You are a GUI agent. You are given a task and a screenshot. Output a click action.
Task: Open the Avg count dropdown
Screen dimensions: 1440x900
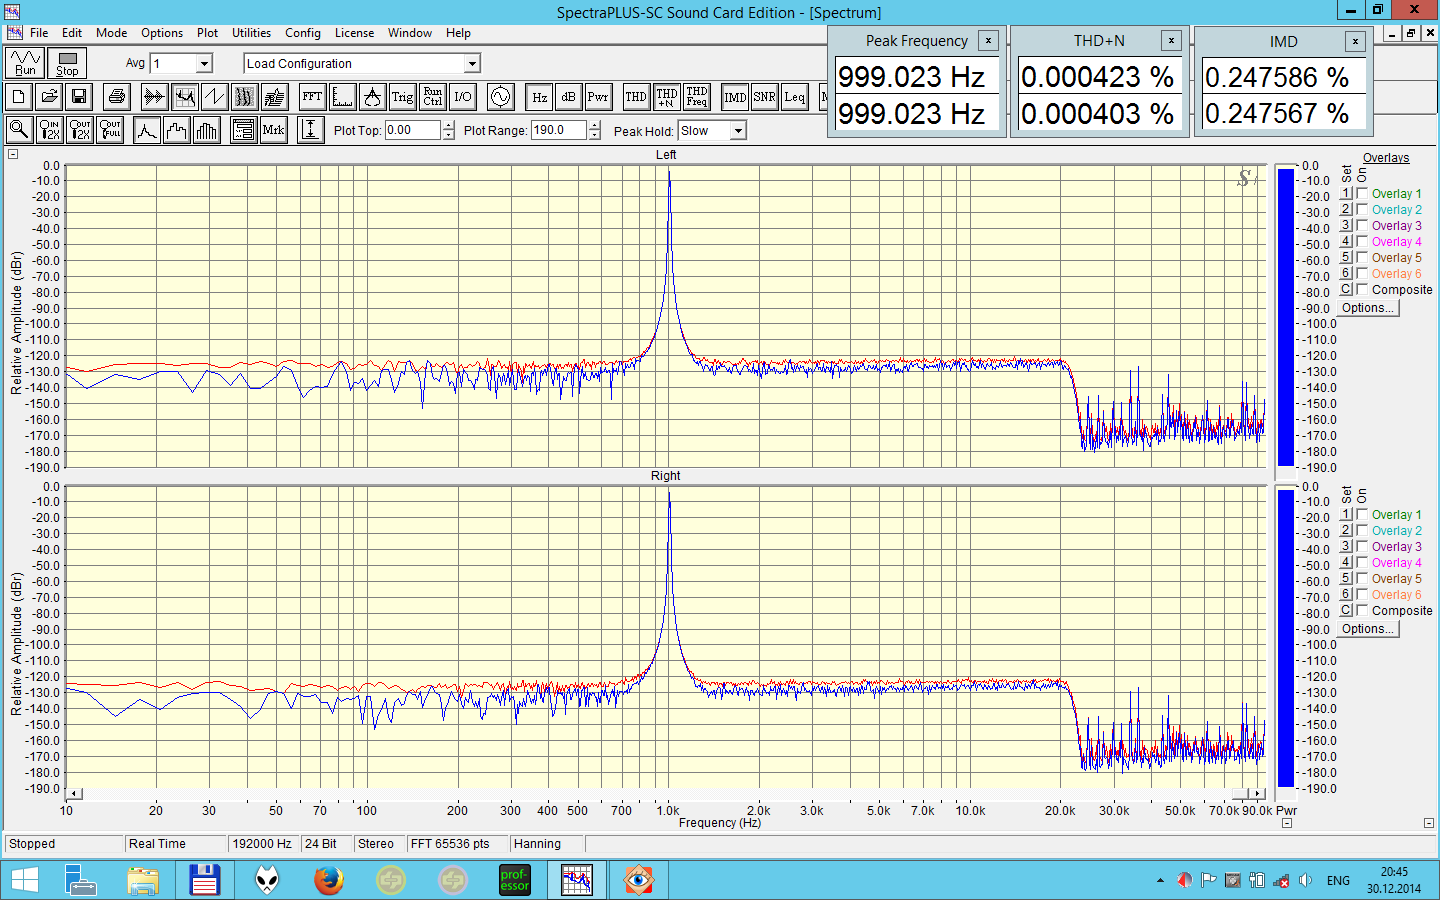coord(204,64)
